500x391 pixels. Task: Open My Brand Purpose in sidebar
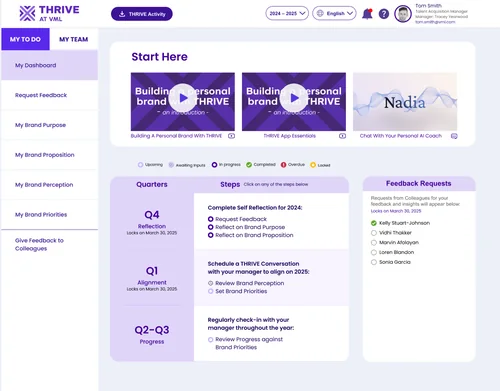(x=49, y=125)
